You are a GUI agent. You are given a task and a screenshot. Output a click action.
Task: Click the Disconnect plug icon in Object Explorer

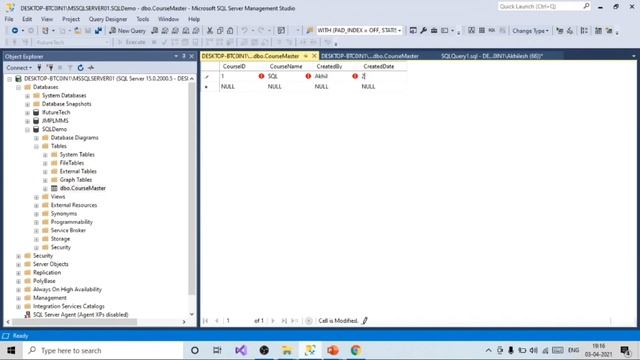pos(50,68)
